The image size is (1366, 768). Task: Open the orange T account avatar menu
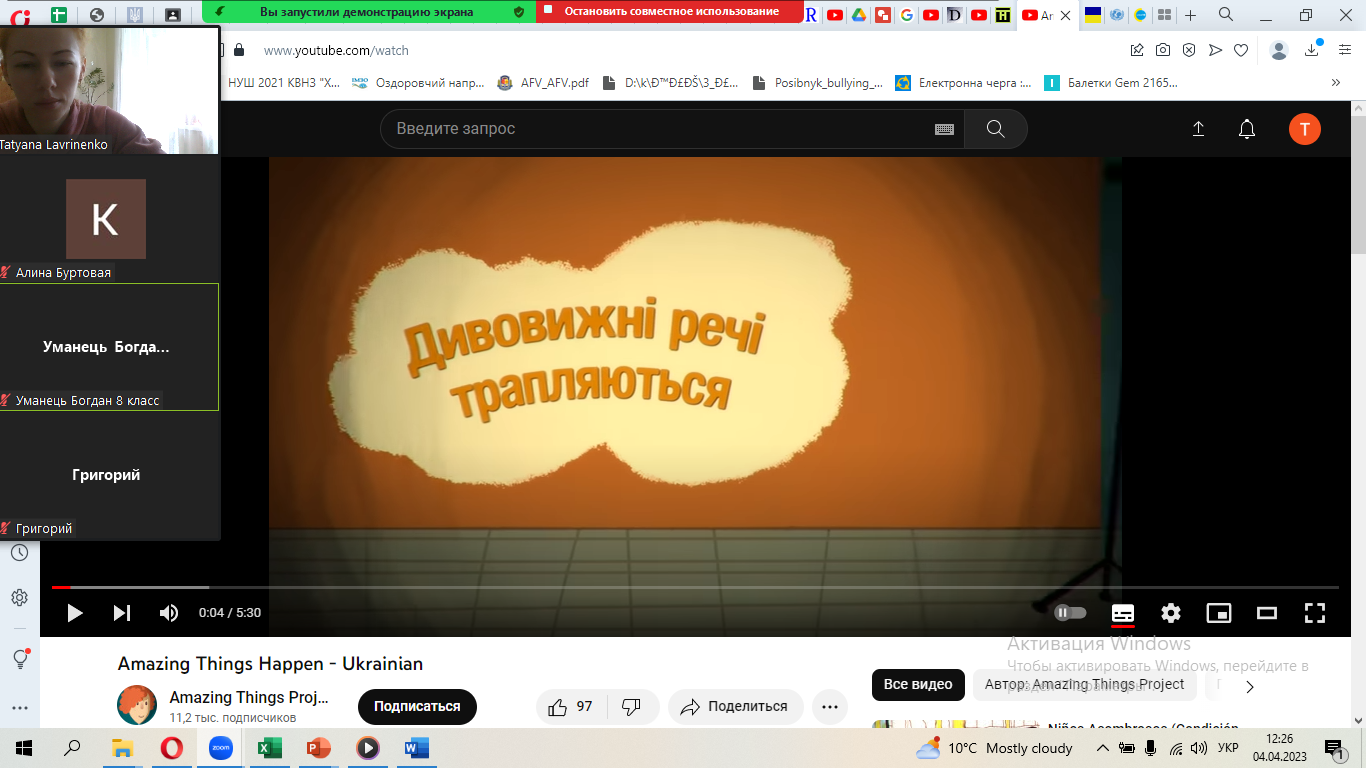1305,129
